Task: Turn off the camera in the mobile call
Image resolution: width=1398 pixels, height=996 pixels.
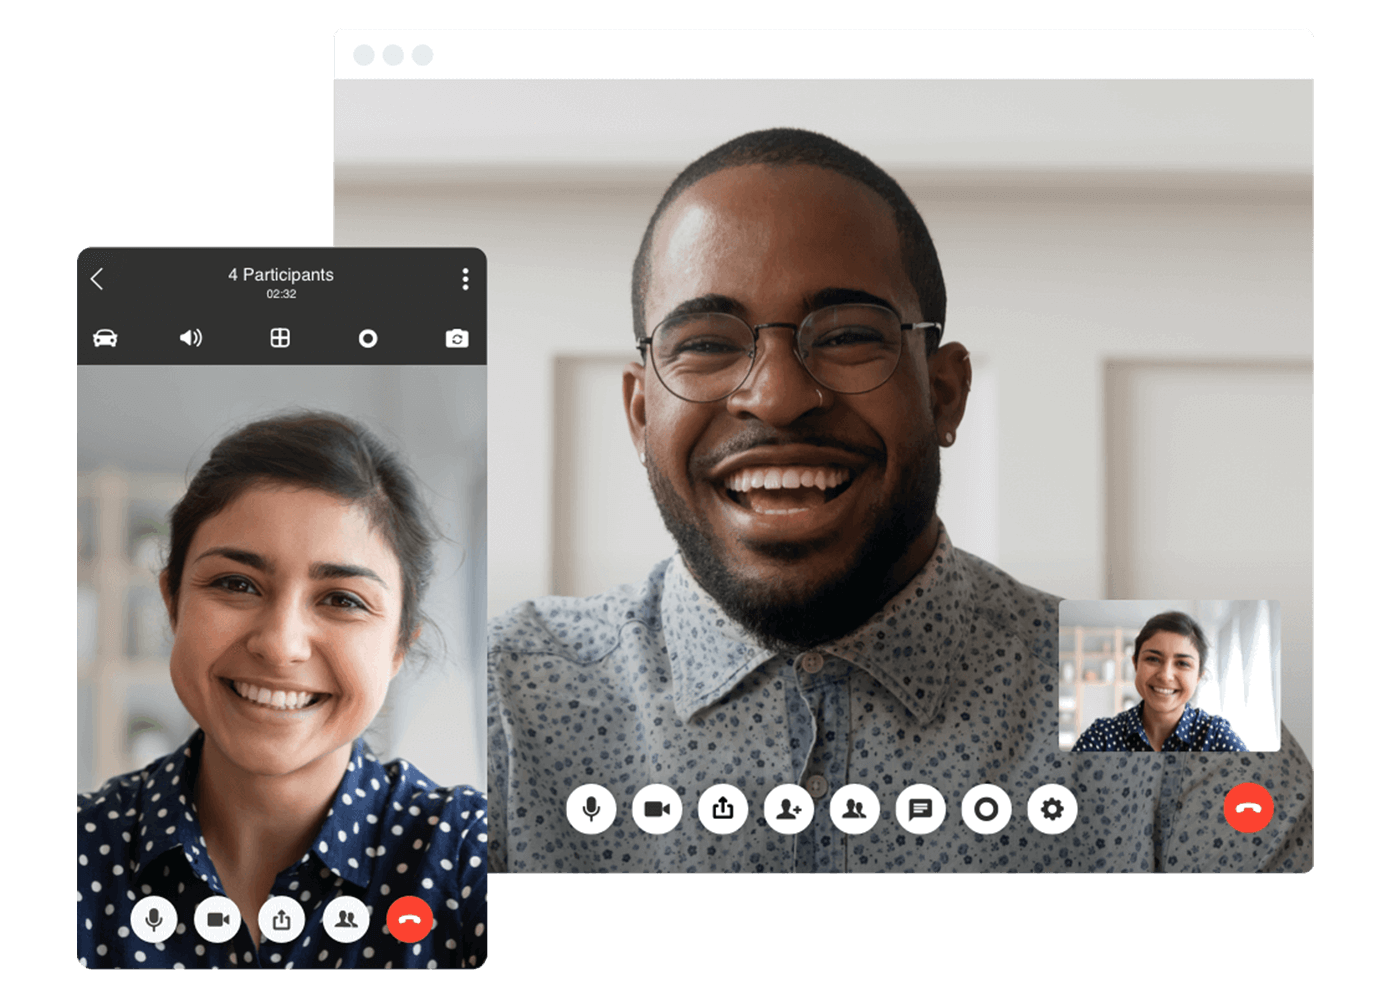Action: [218, 918]
